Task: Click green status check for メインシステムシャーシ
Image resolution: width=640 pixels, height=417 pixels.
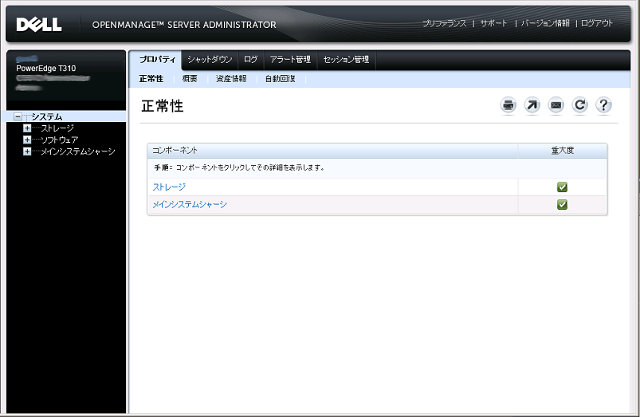Action: (x=562, y=204)
